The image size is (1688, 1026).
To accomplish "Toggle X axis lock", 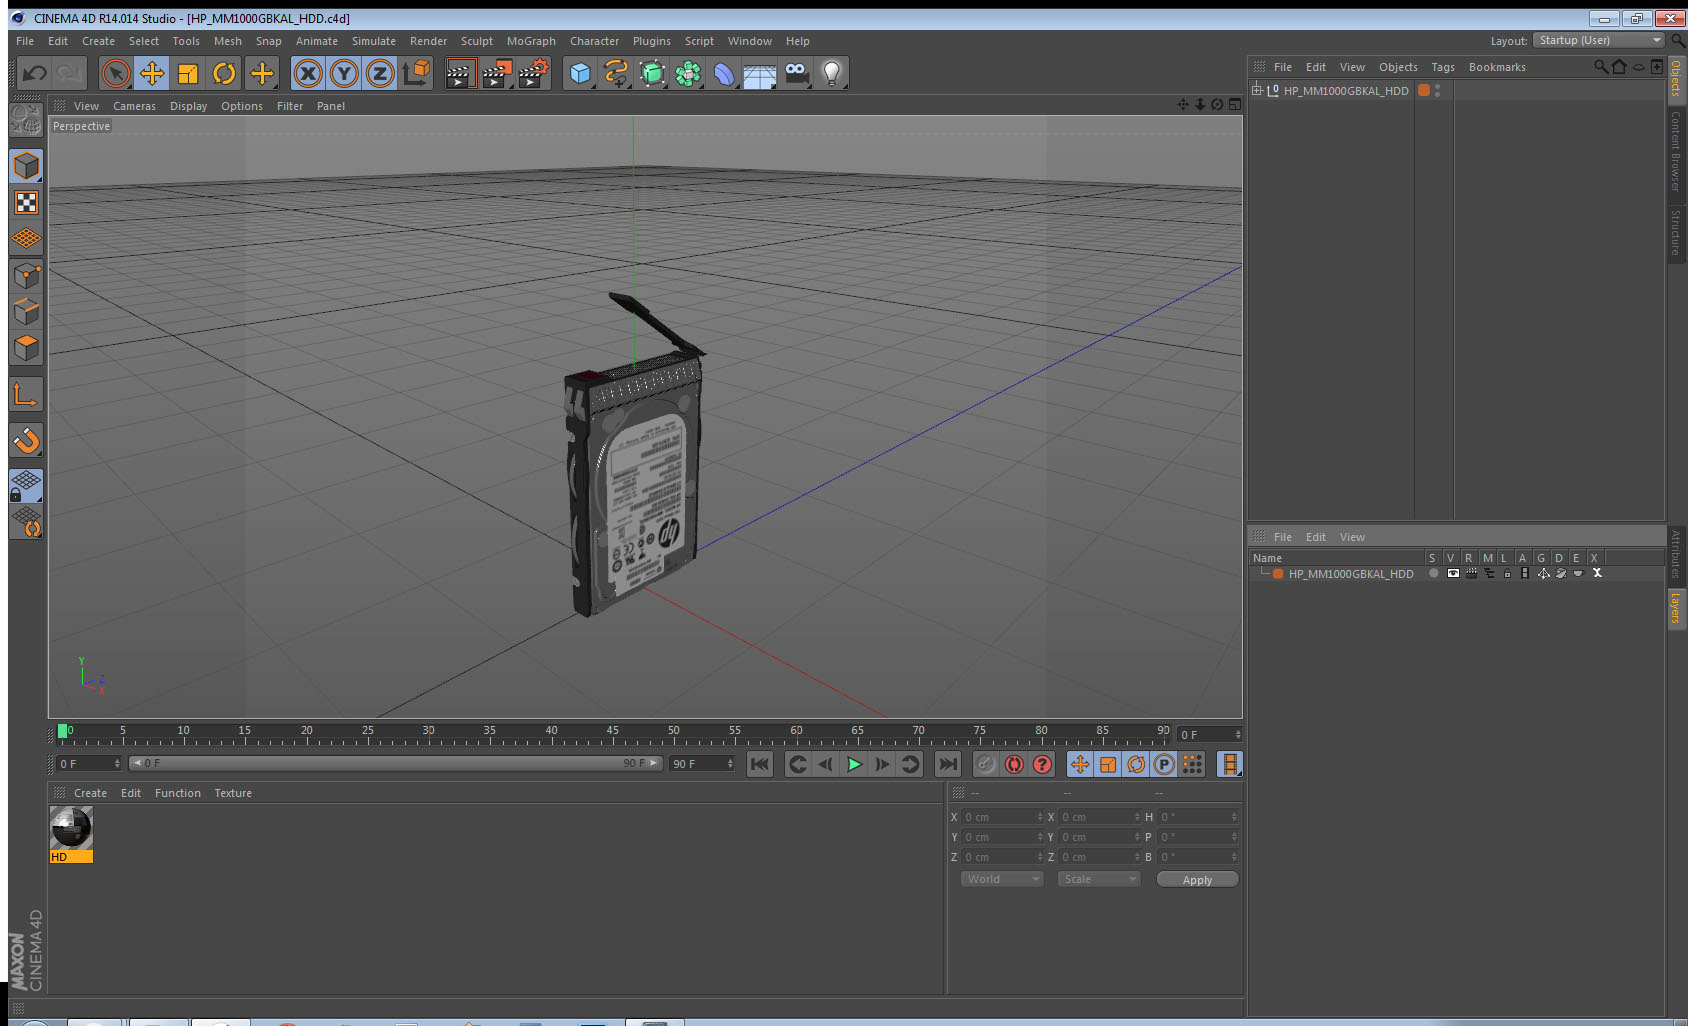I will pos(308,73).
